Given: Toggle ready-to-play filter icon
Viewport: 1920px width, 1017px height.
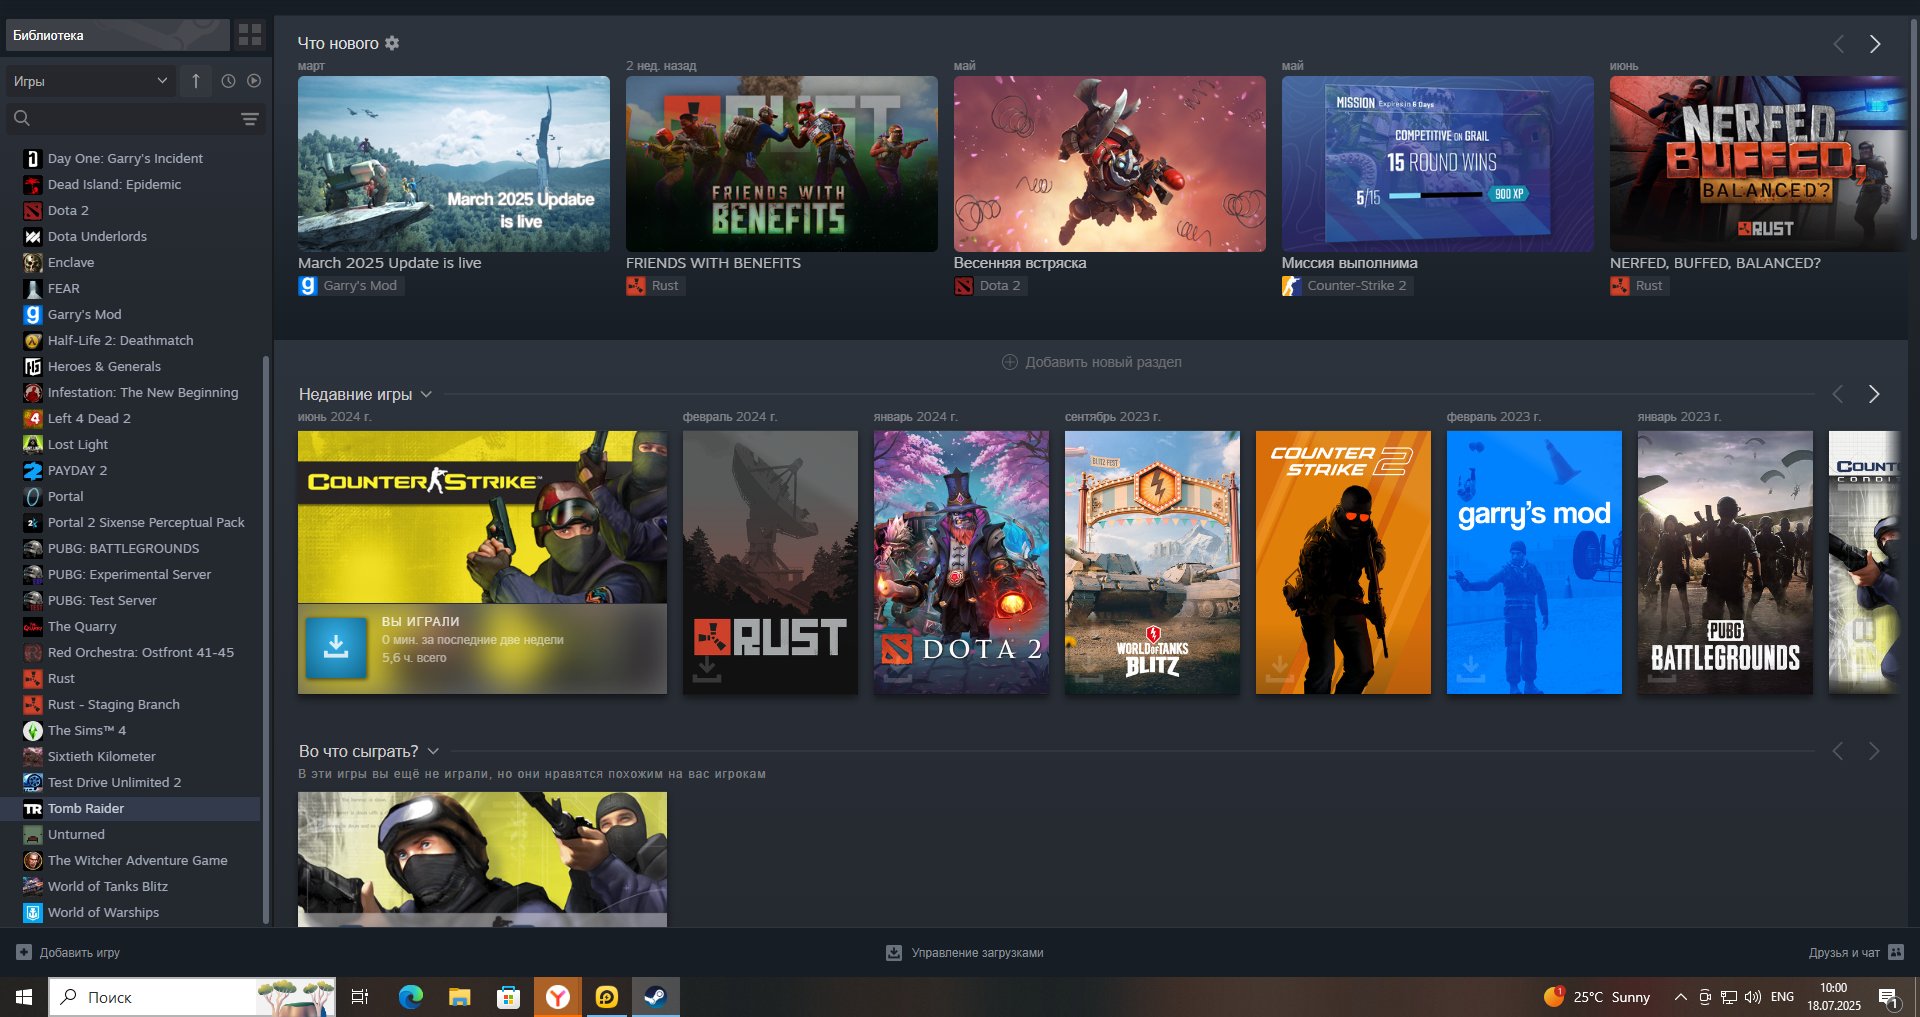Looking at the screenshot, I should coord(254,81).
